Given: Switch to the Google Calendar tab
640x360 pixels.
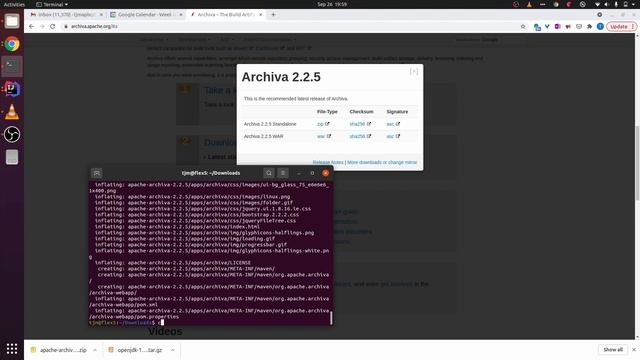Looking at the screenshot, I should click(x=147, y=15).
